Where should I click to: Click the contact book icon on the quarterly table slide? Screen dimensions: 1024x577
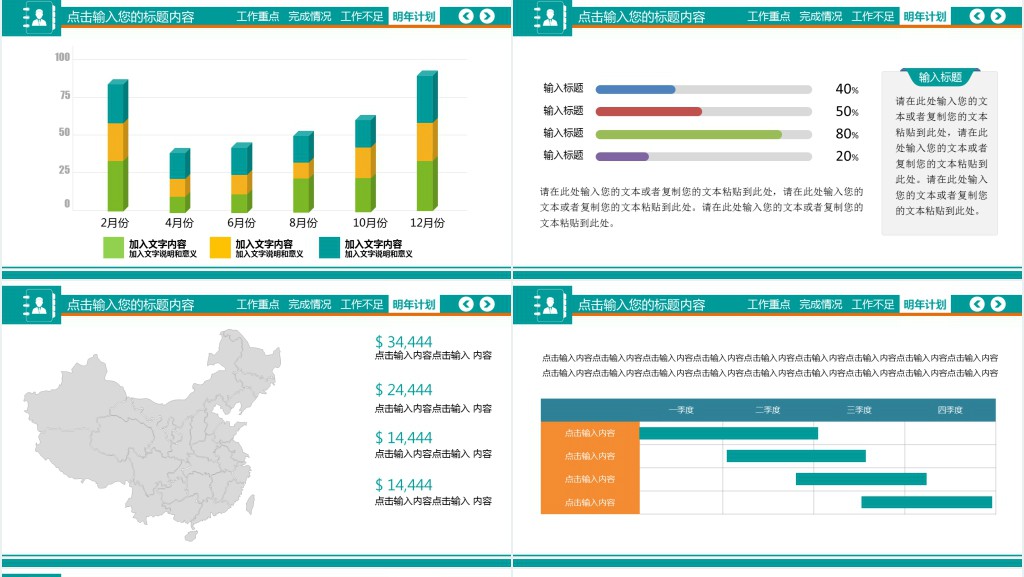[x=550, y=305]
